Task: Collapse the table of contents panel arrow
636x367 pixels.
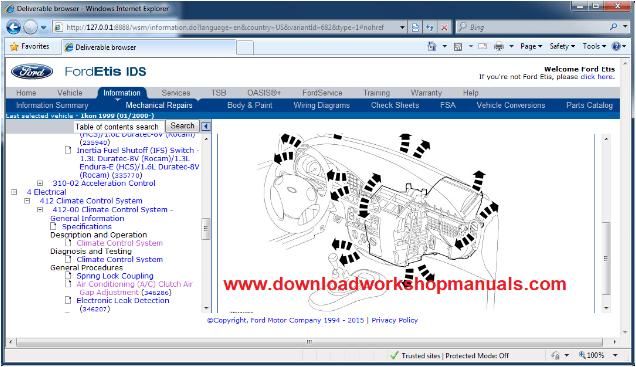Action: (206, 127)
